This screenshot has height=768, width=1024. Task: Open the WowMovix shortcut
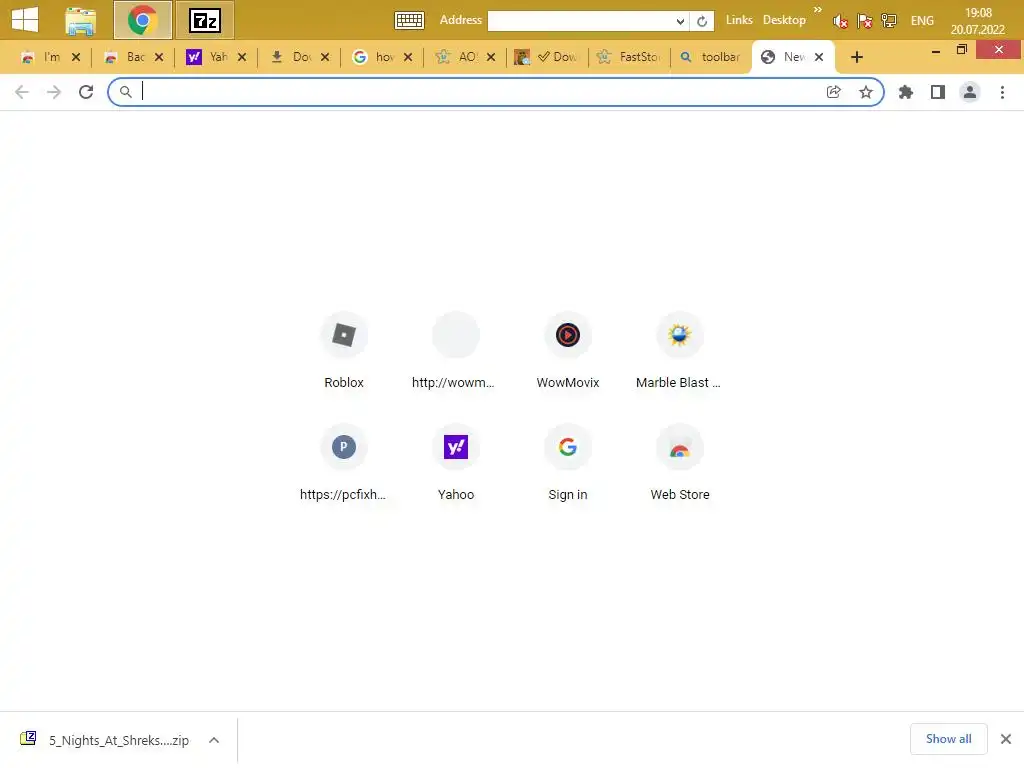568,352
